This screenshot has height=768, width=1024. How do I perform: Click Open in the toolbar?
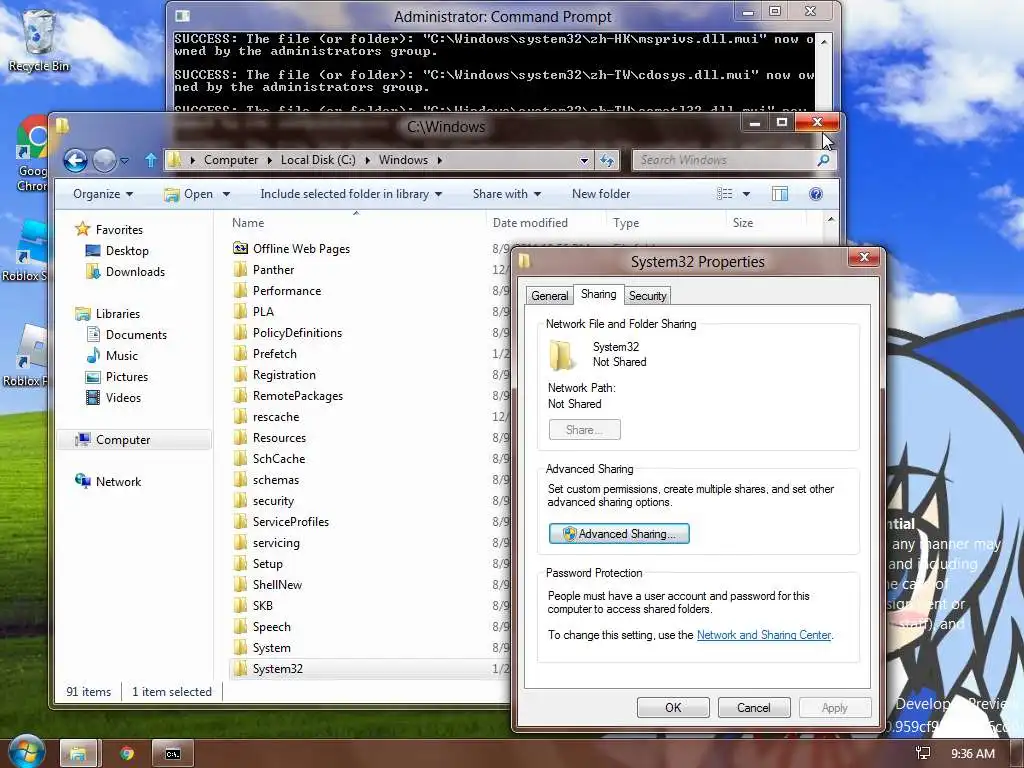pos(189,194)
